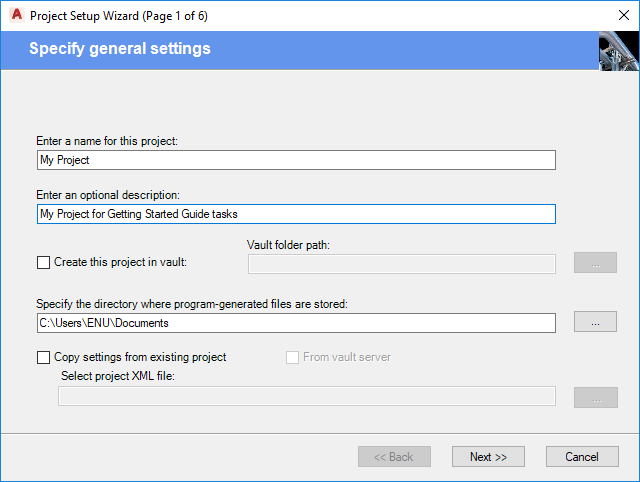Go back with the << Back button
640x482 pixels.
pyautogui.click(x=394, y=457)
